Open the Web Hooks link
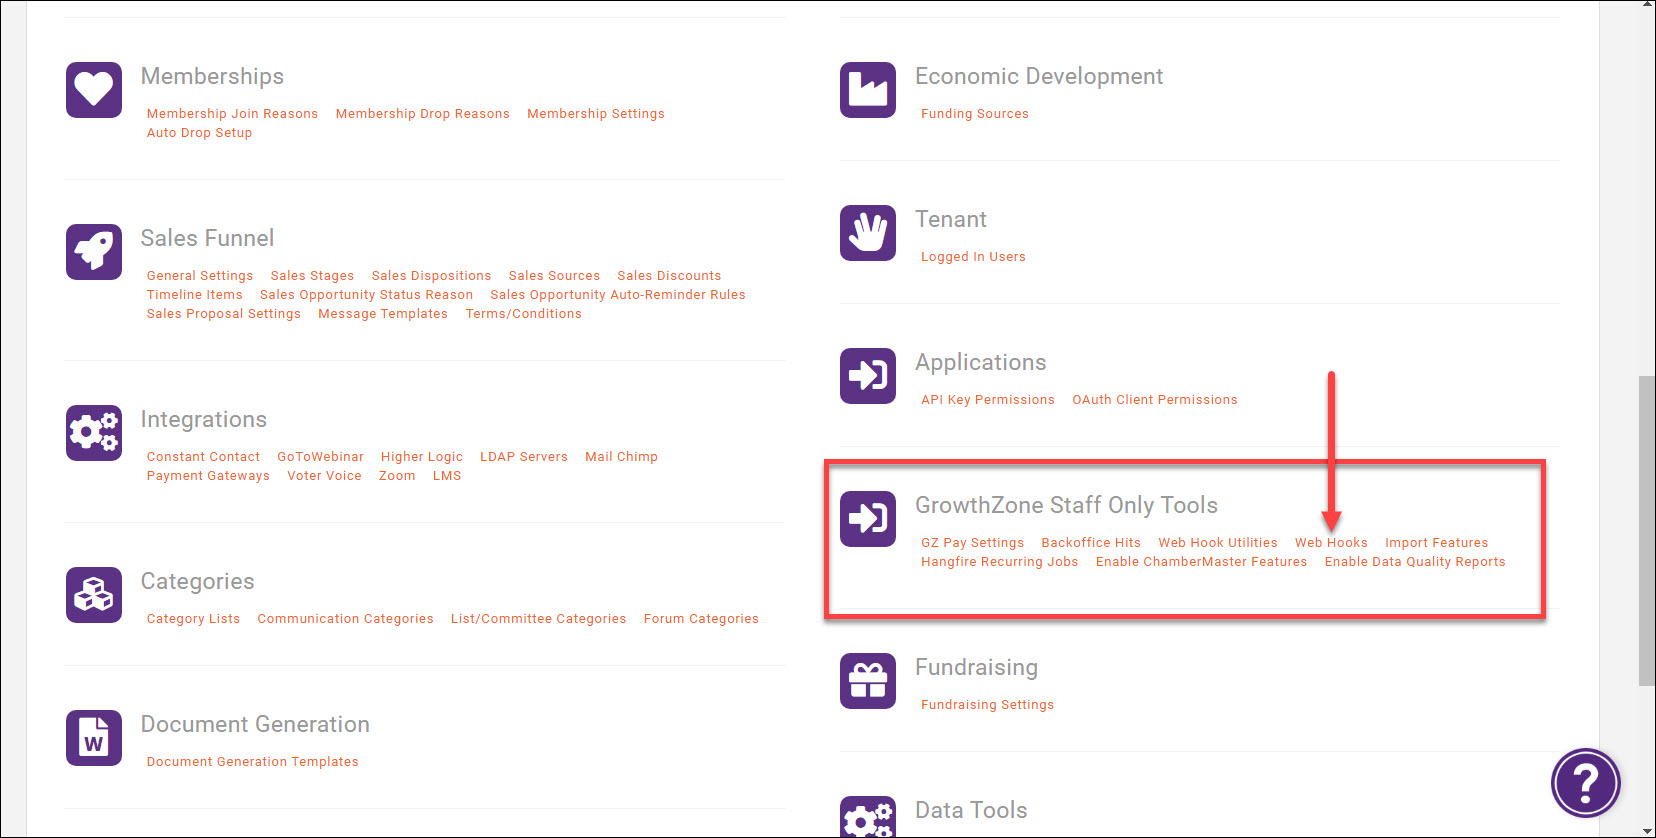 (1331, 543)
